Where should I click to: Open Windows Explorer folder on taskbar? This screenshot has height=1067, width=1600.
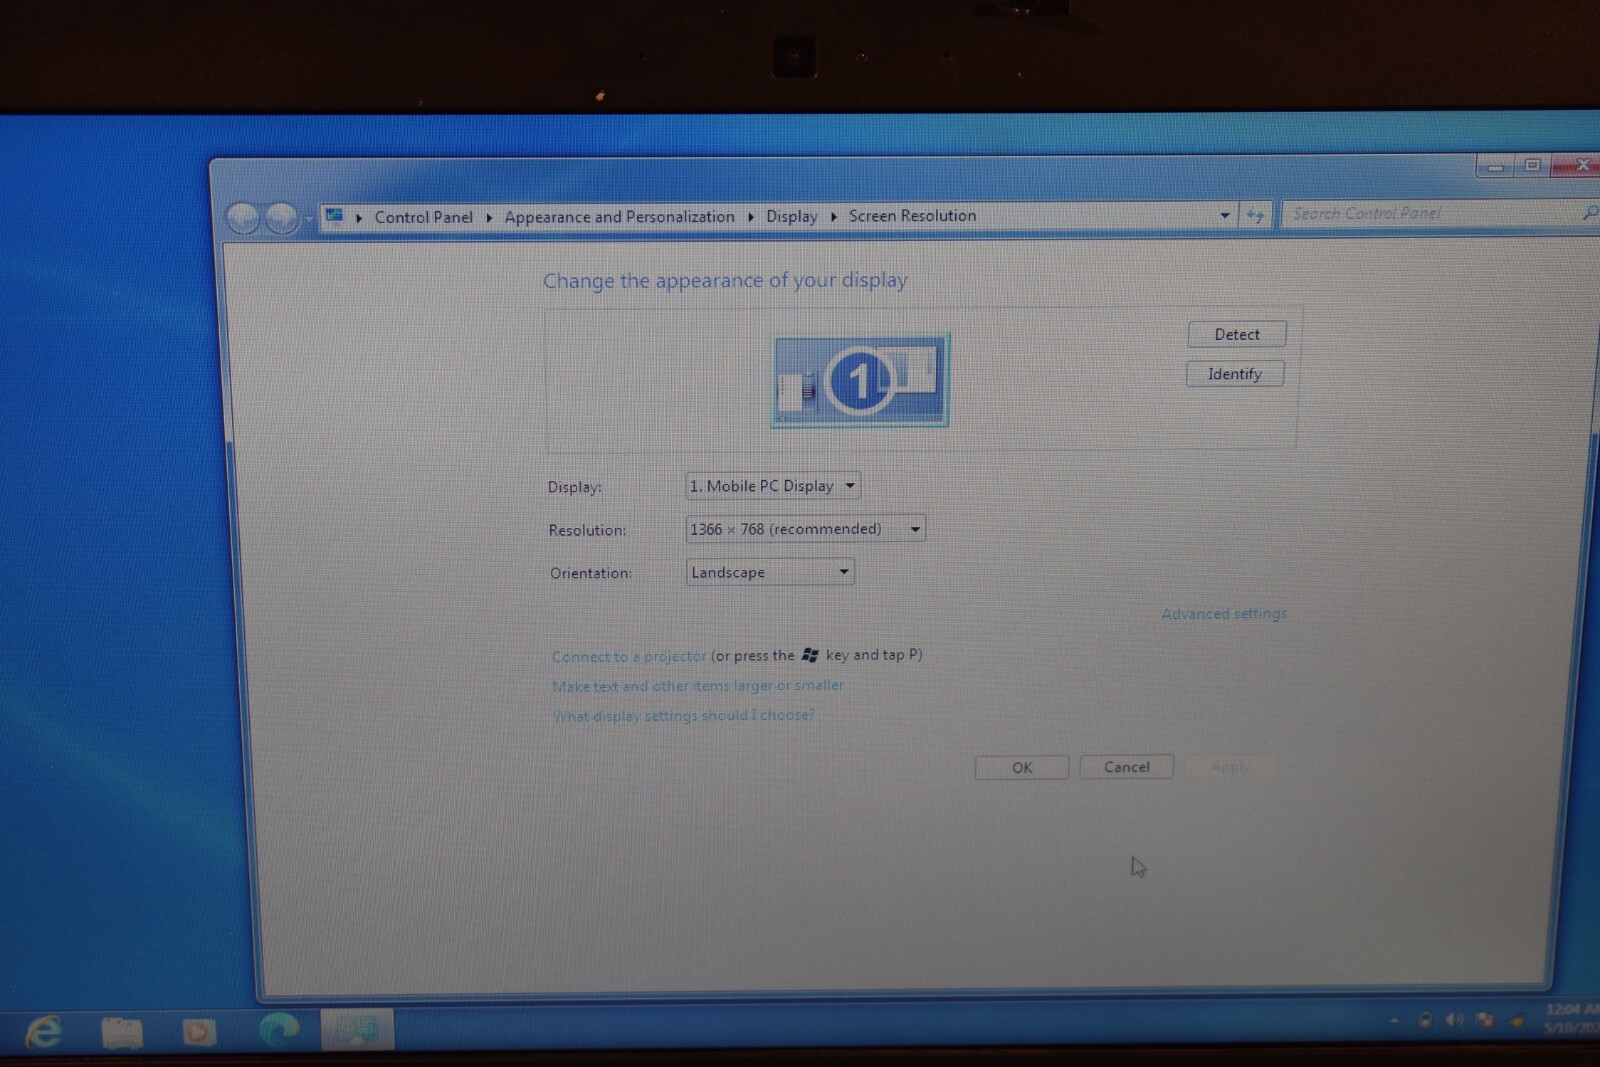pos(122,1032)
